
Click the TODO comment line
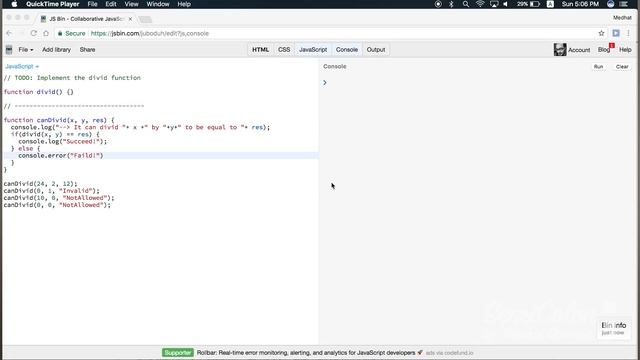72,78
